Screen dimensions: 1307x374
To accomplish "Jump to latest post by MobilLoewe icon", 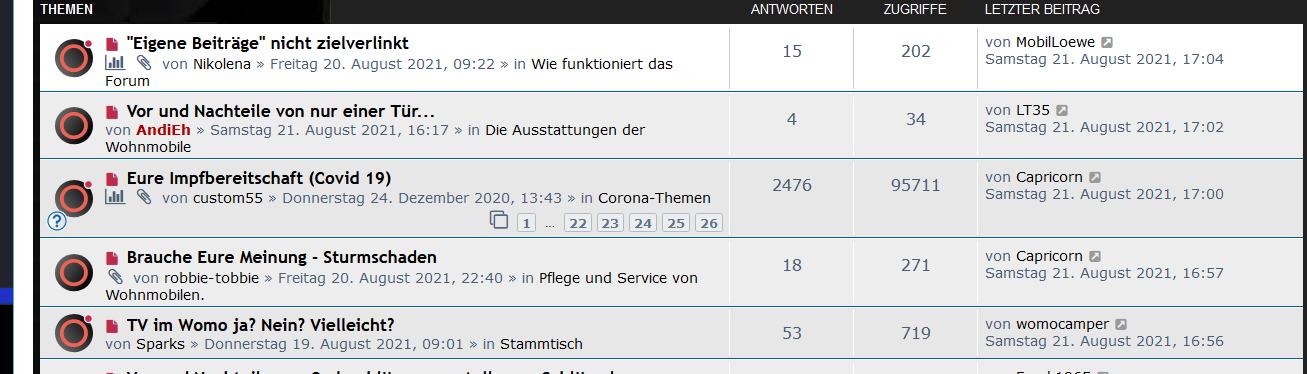I will click(1107, 43).
